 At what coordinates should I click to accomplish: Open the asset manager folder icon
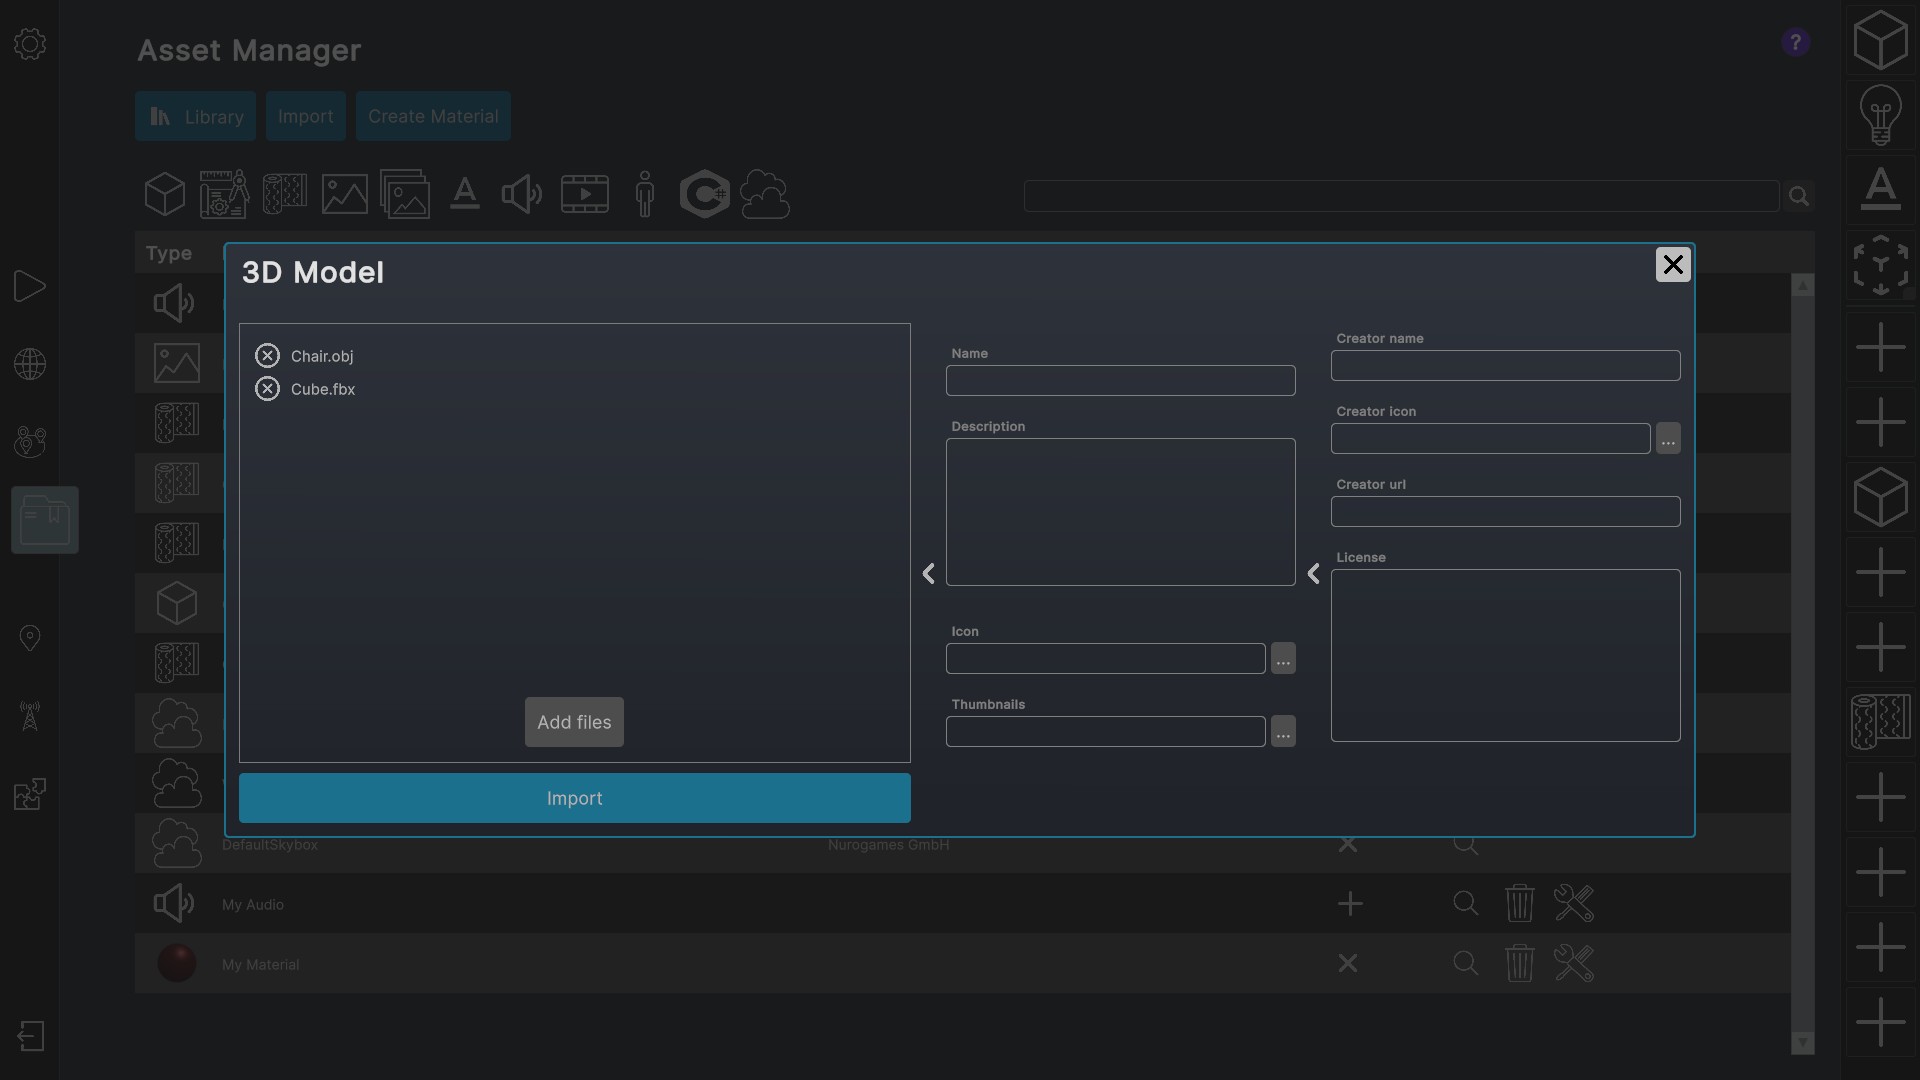45,520
